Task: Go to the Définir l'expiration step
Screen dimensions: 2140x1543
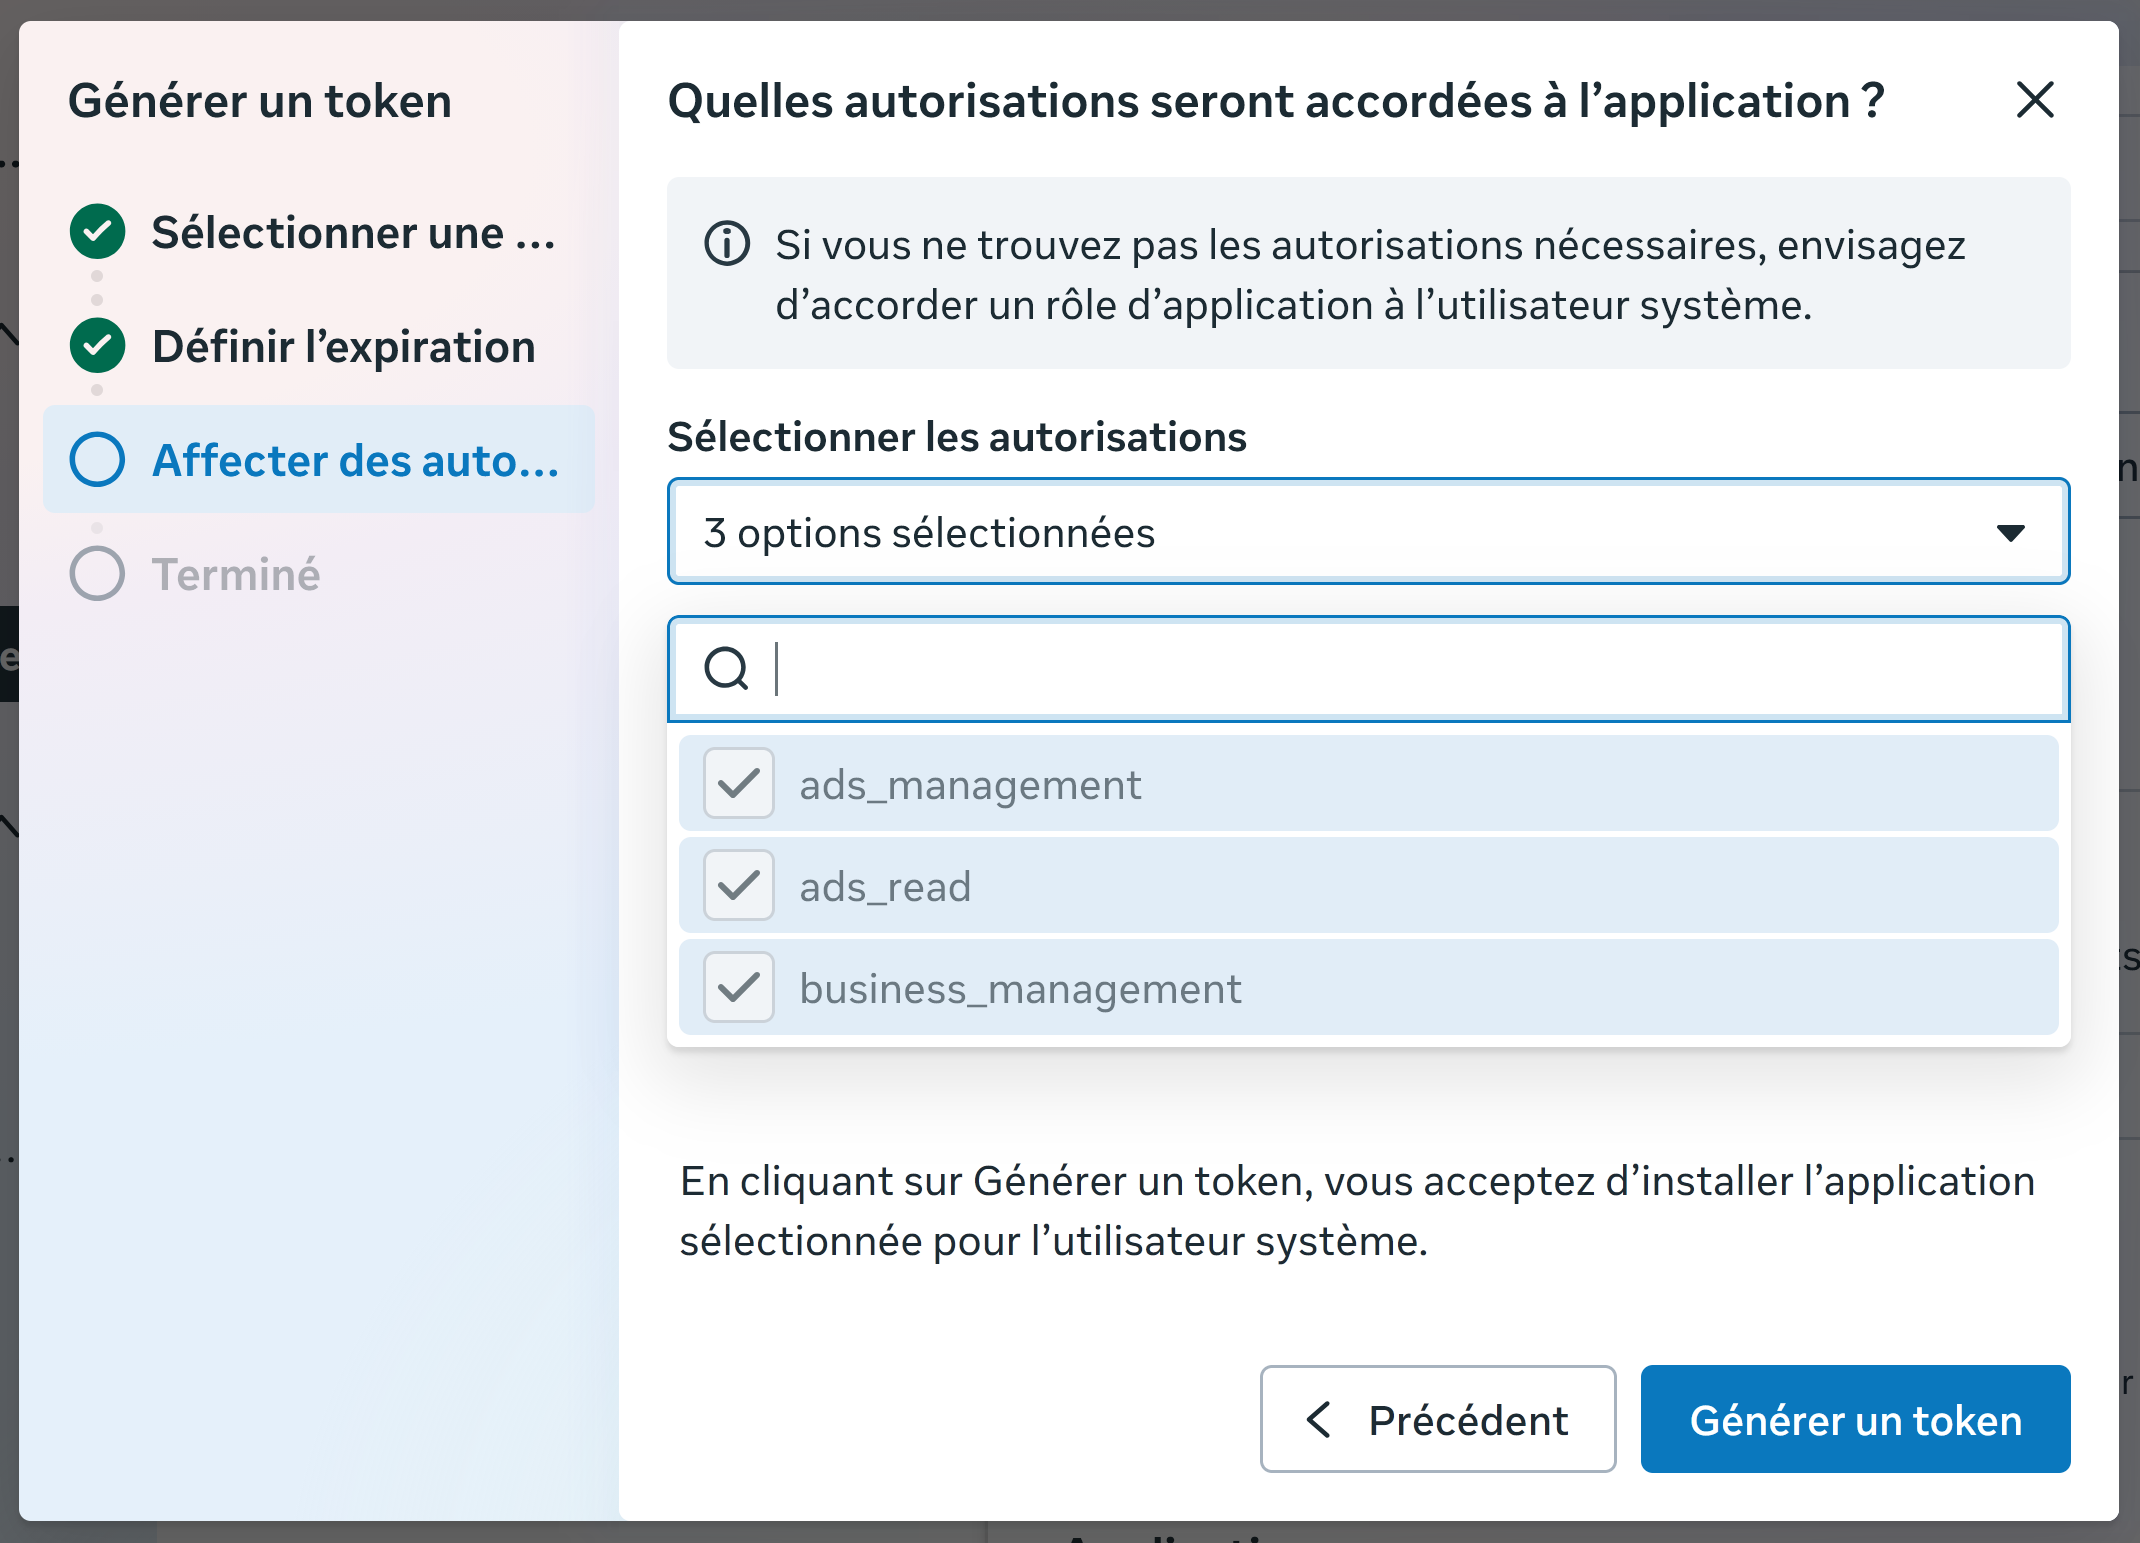Action: [343, 346]
